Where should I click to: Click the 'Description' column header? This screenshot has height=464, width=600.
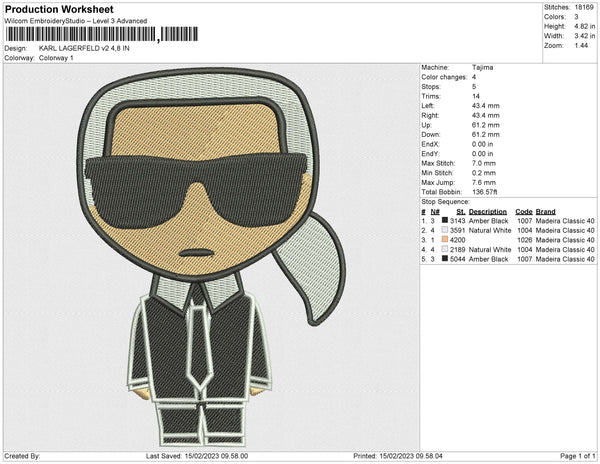click(x=488, y=212)
